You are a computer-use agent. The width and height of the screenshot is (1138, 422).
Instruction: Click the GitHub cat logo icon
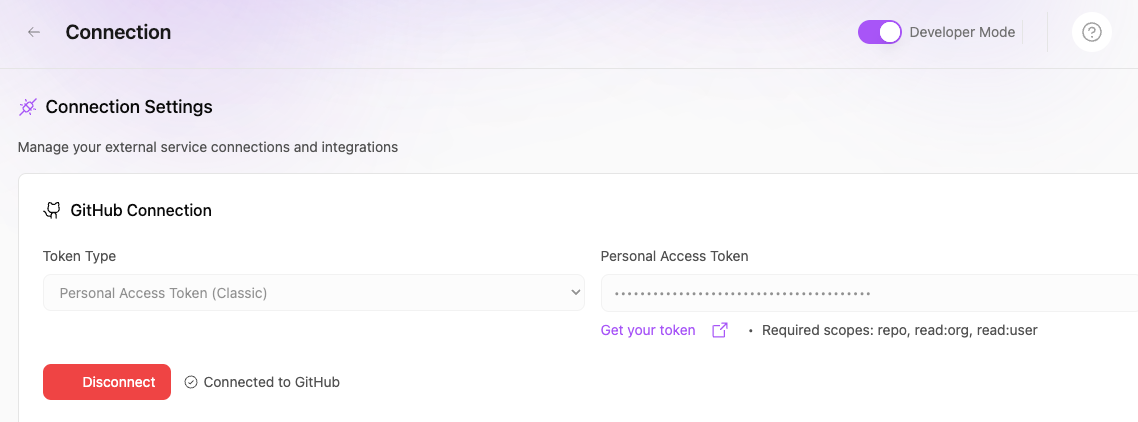52,210
